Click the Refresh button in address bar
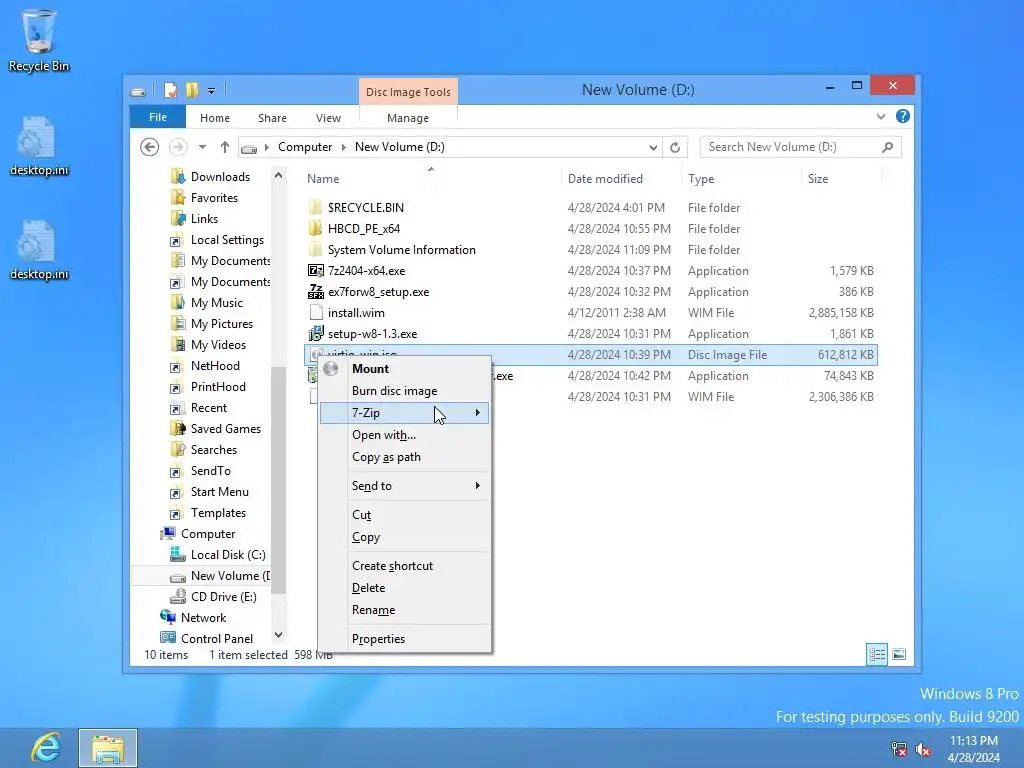Viewport: 1024px width, 768px height. [x=675, y=148]
